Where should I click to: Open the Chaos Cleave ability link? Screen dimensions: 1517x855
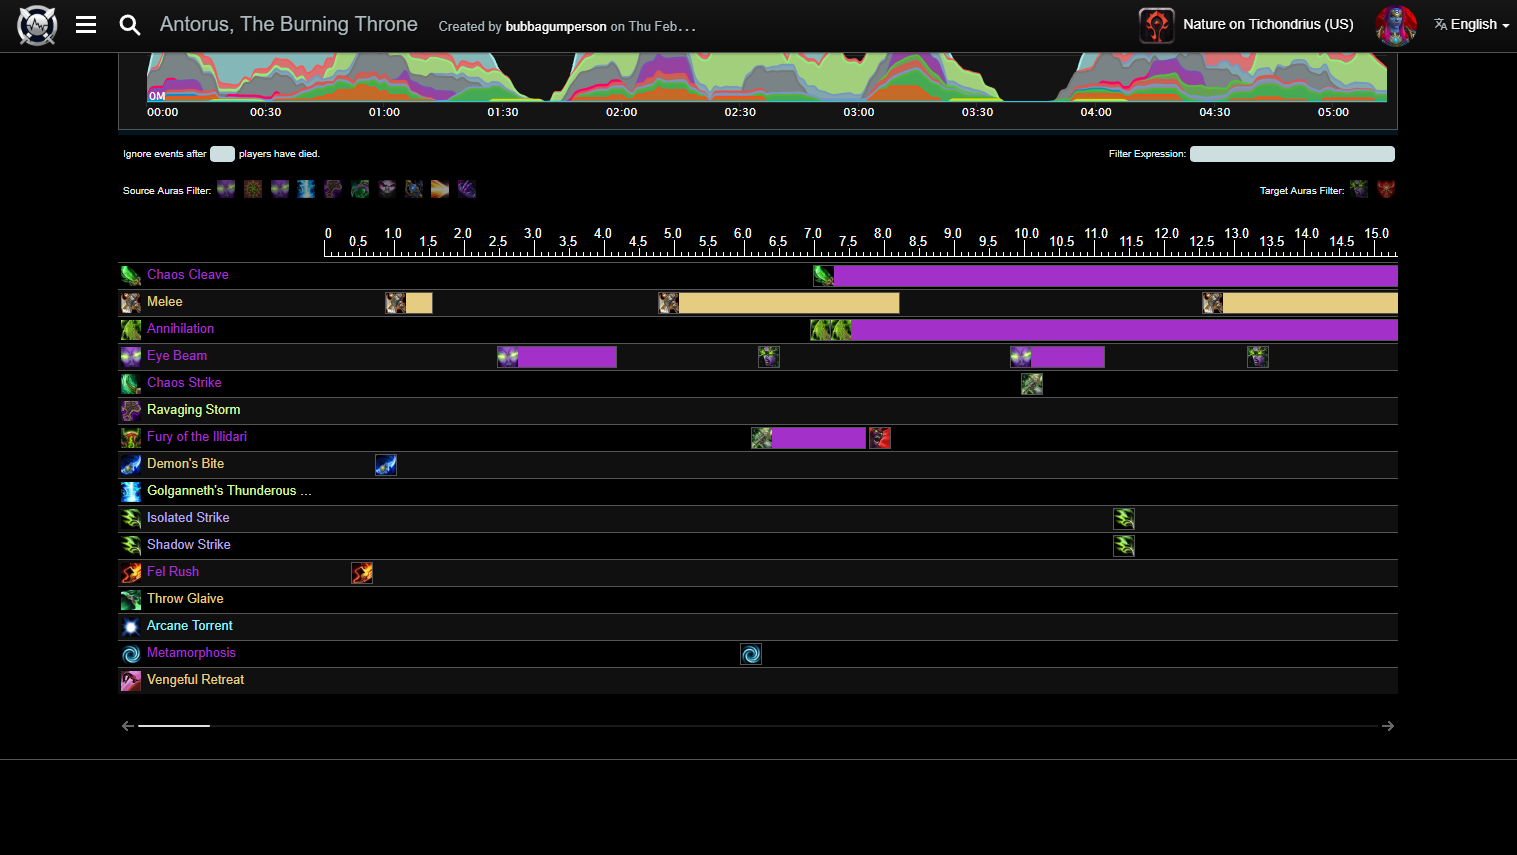(187, 275)
